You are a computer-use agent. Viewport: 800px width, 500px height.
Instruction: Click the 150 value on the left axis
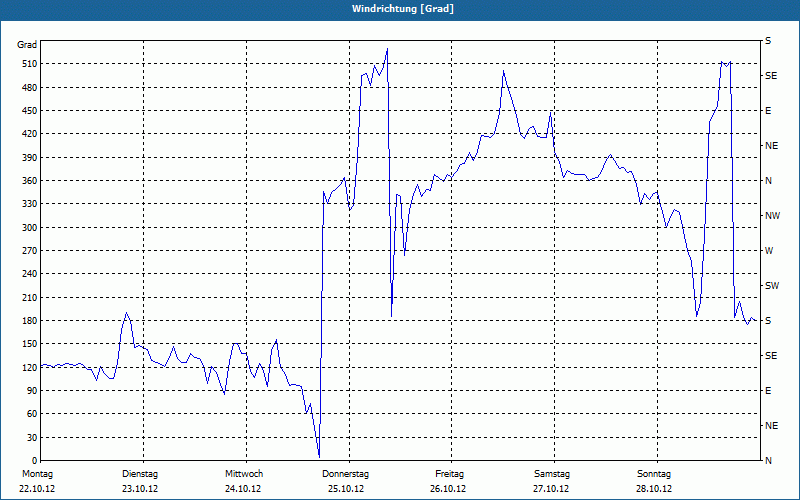(29, 344)
